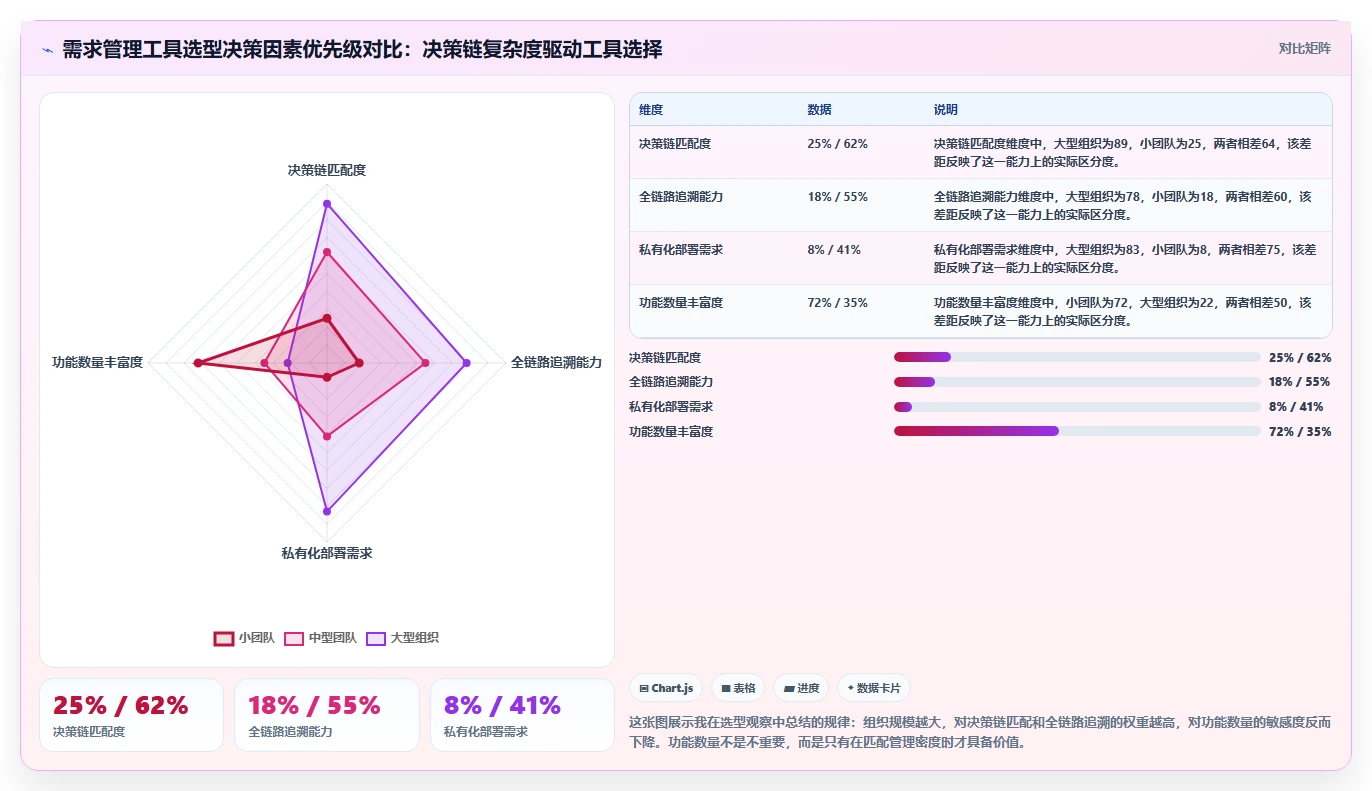Select the 全链路追溯能力 table row name
The height and width of the screenshot is (791, 1372).
tap(681, 197)
